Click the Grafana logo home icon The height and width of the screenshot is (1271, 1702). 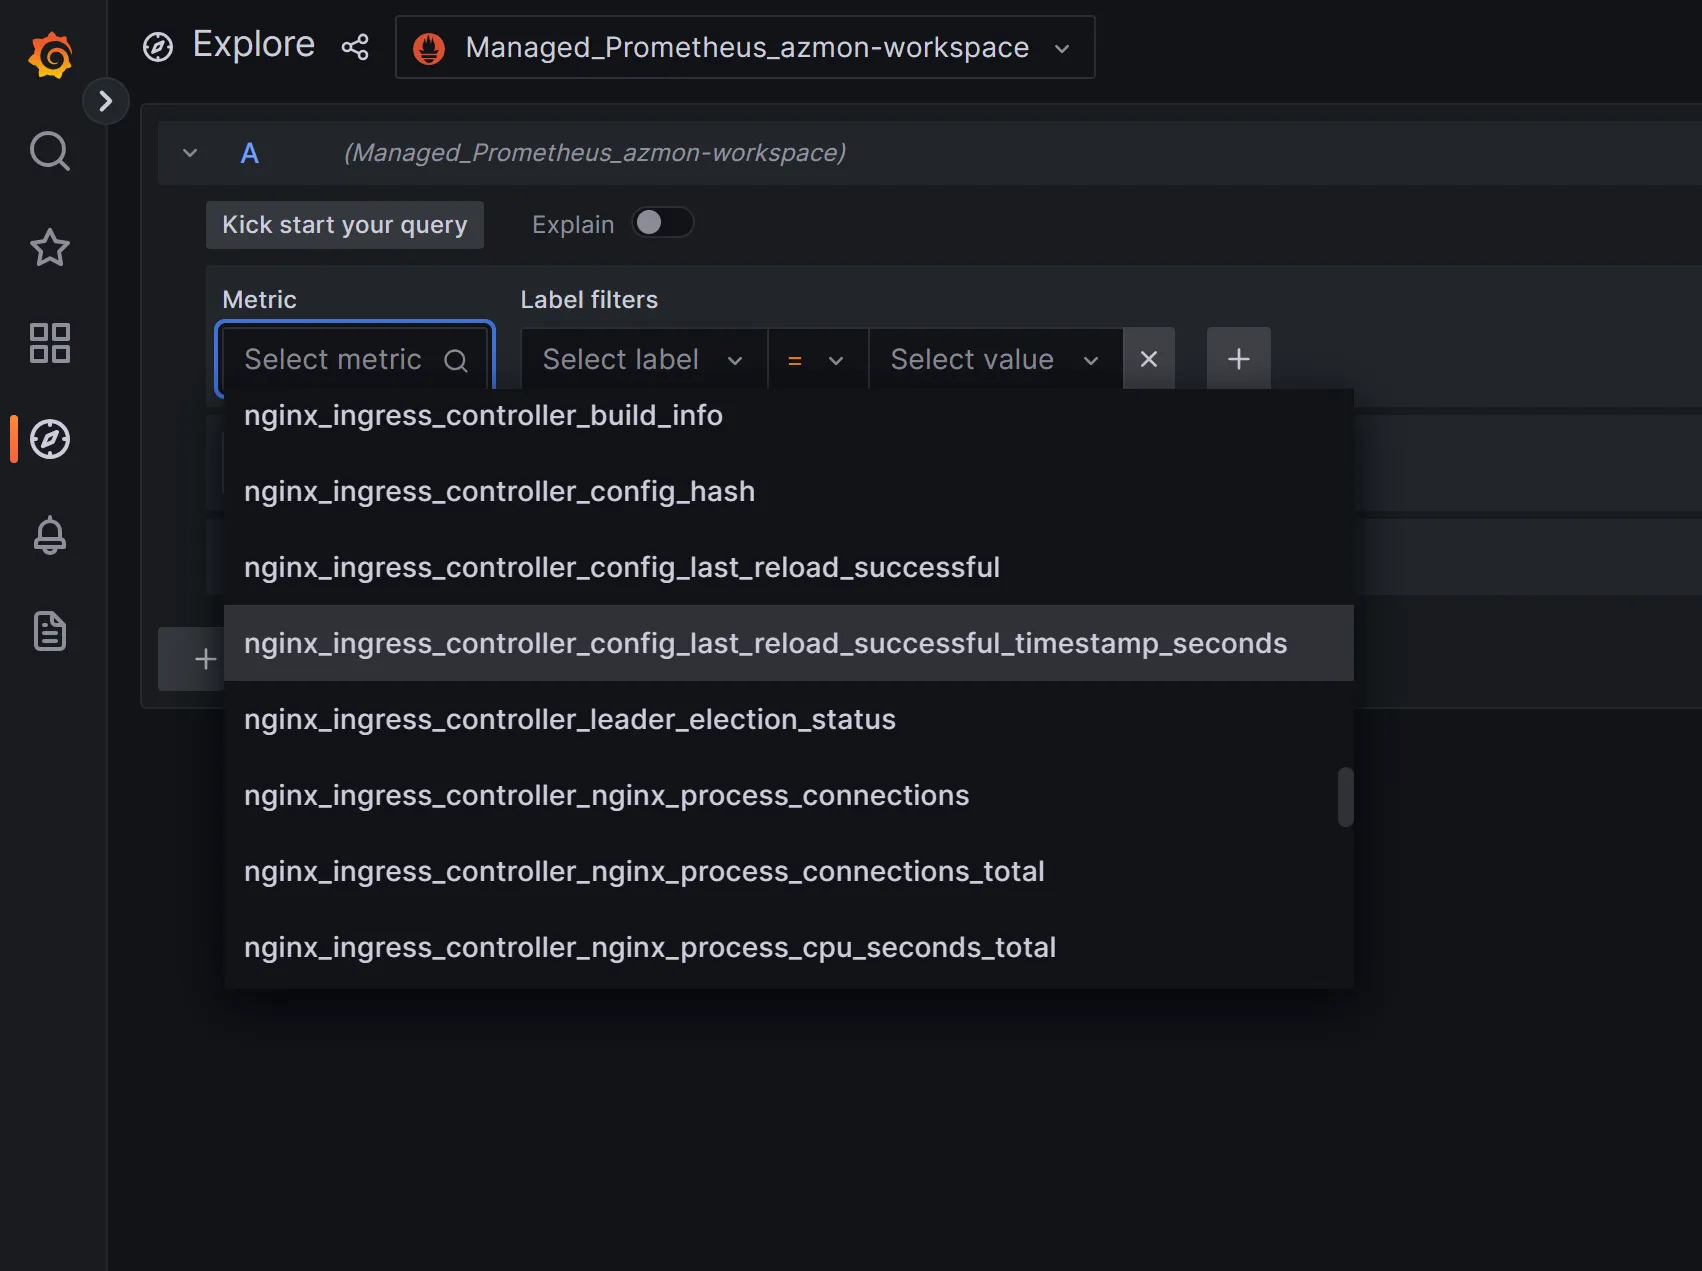[50, 55]
